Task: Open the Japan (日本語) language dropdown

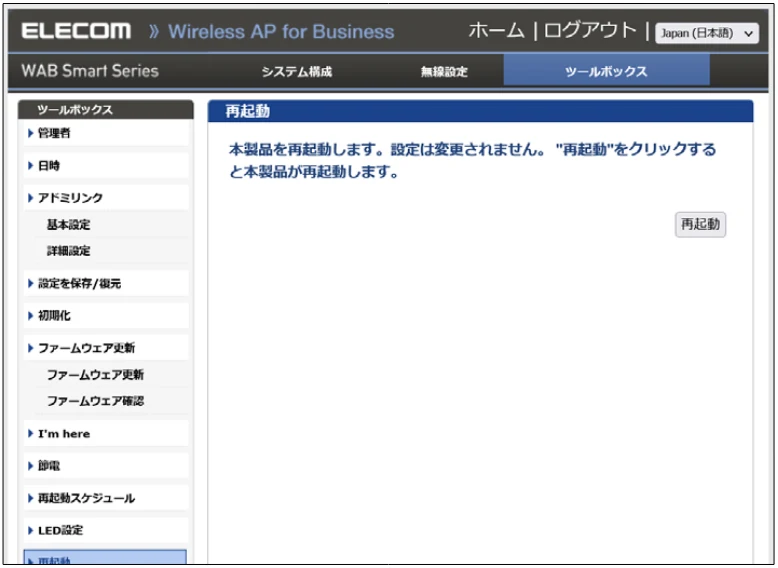Action: (x=707, y=33)
